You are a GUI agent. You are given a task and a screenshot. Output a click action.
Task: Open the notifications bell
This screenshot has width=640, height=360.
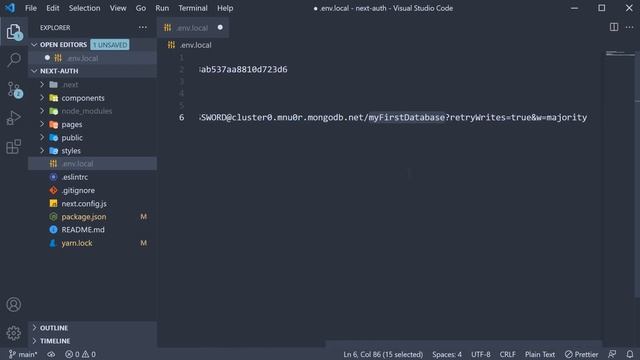pyautogui.click(x=630, y=354)
